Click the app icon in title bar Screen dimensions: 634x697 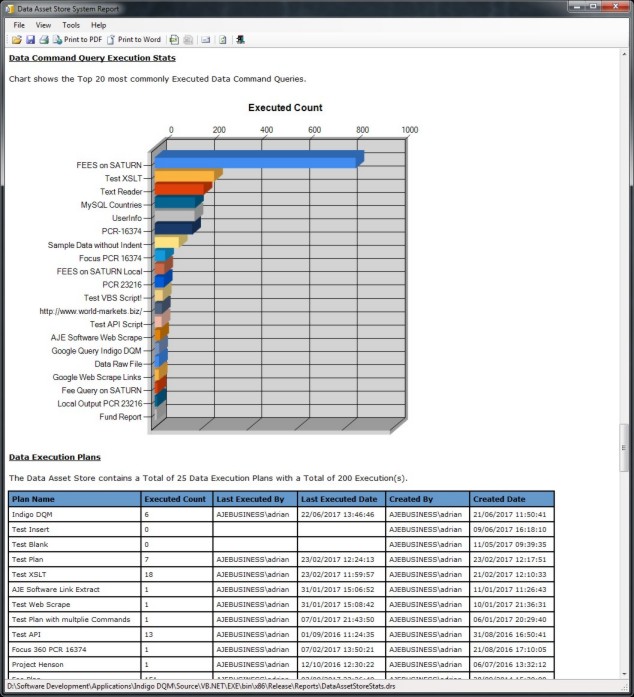click(x=9, y=8)
